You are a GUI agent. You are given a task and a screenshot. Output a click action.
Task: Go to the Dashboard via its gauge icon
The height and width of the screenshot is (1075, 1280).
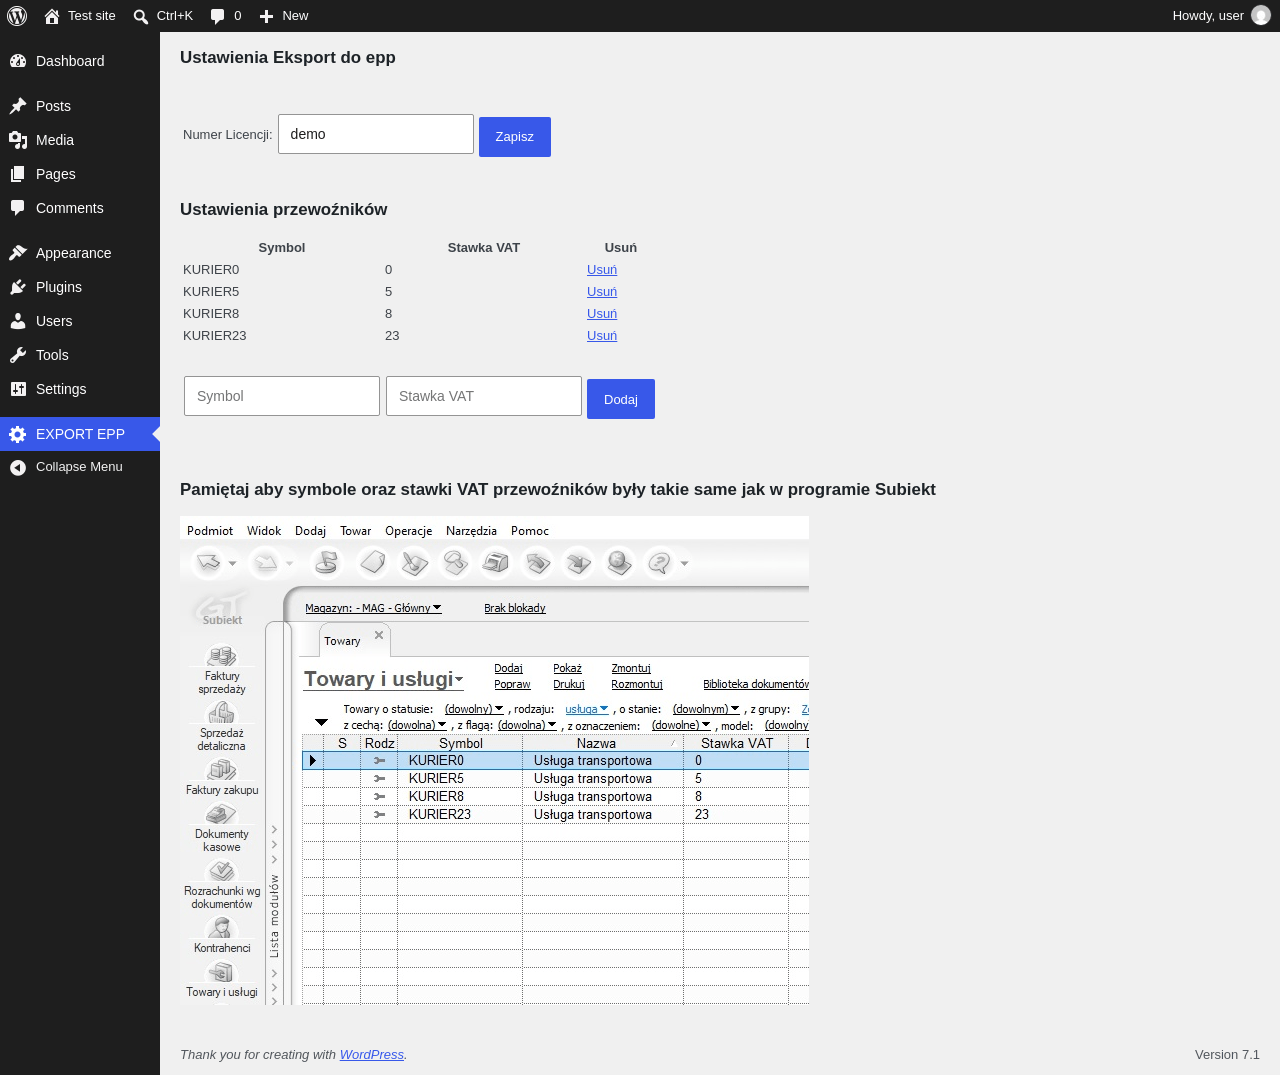(x=18, y=61)
